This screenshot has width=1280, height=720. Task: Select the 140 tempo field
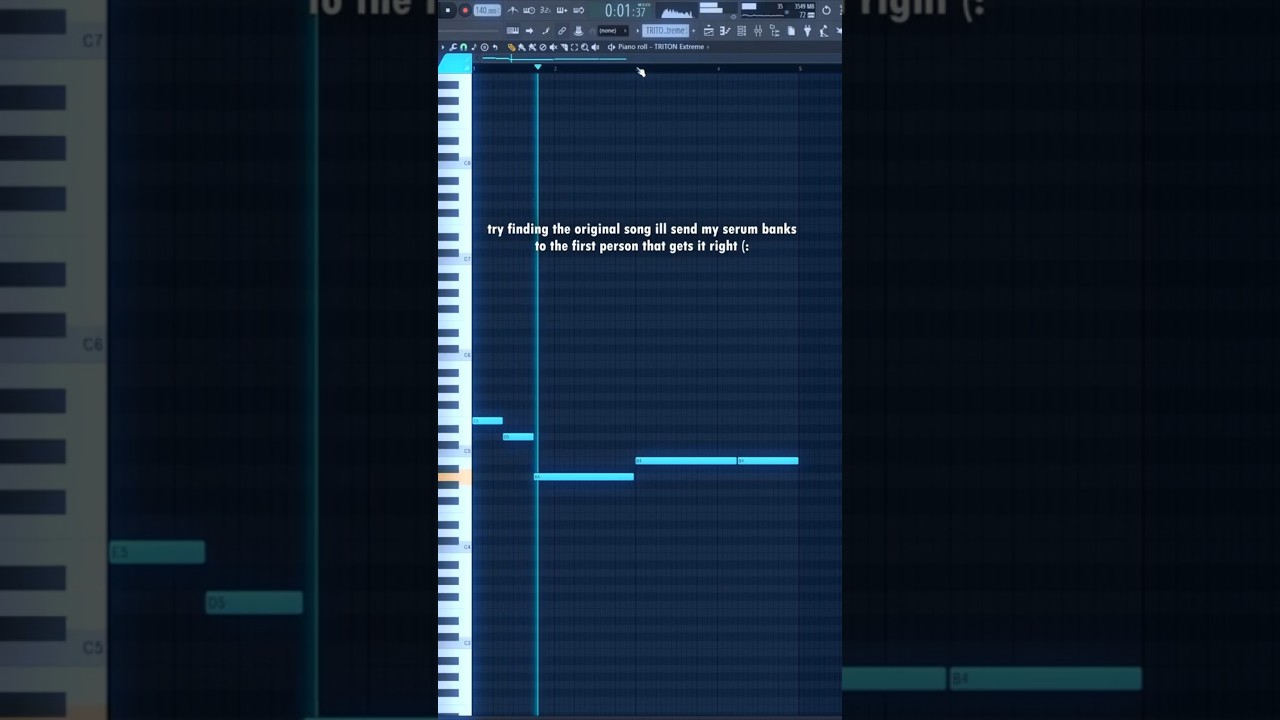click(x=487, y=10)
